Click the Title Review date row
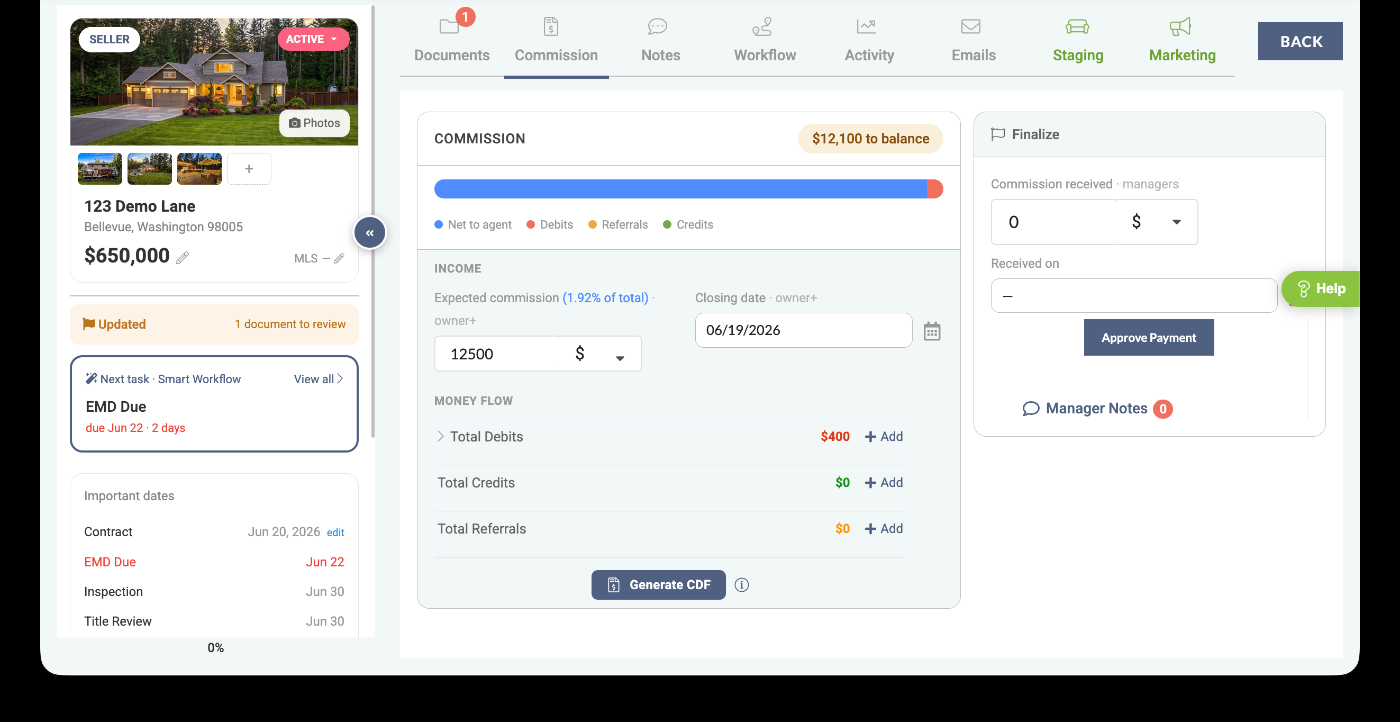This screenshot has height=722, width=1400. [214, 621]
